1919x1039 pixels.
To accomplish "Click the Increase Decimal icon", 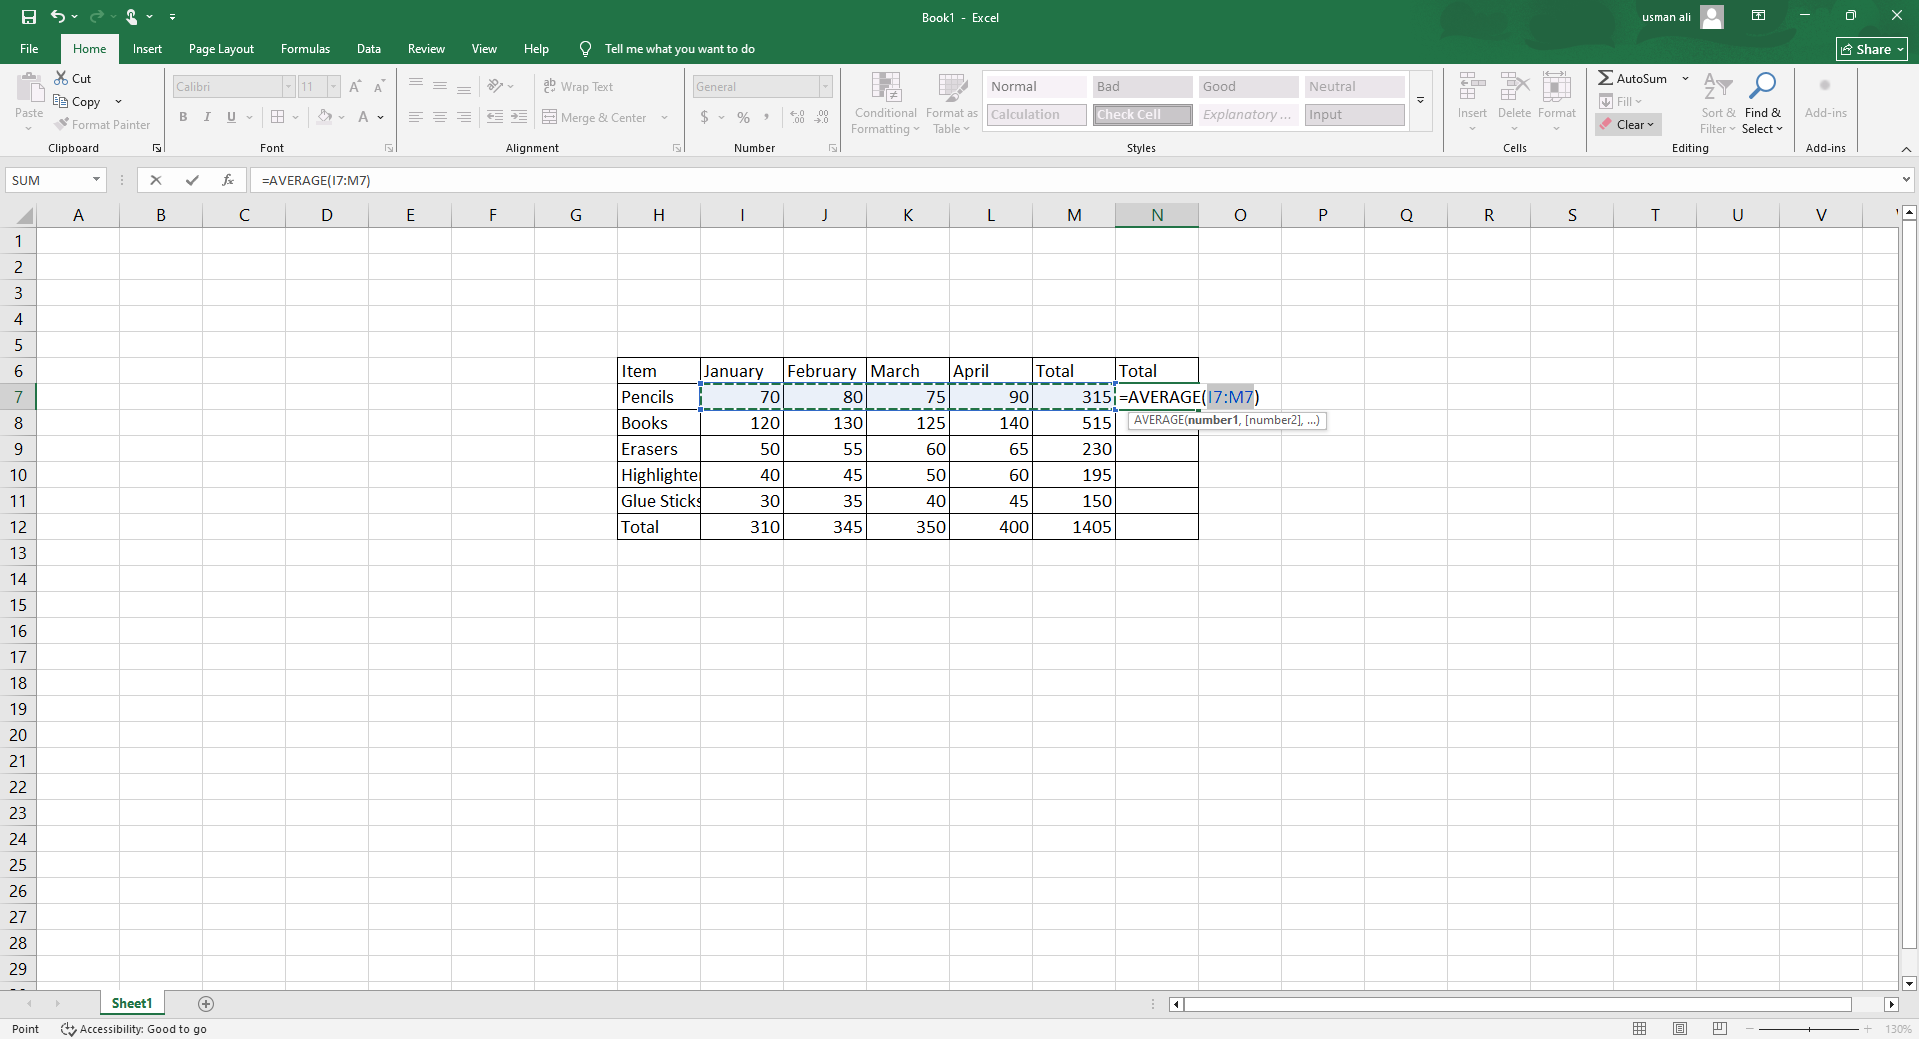I will pyautogui.click(x=797, y=117).
